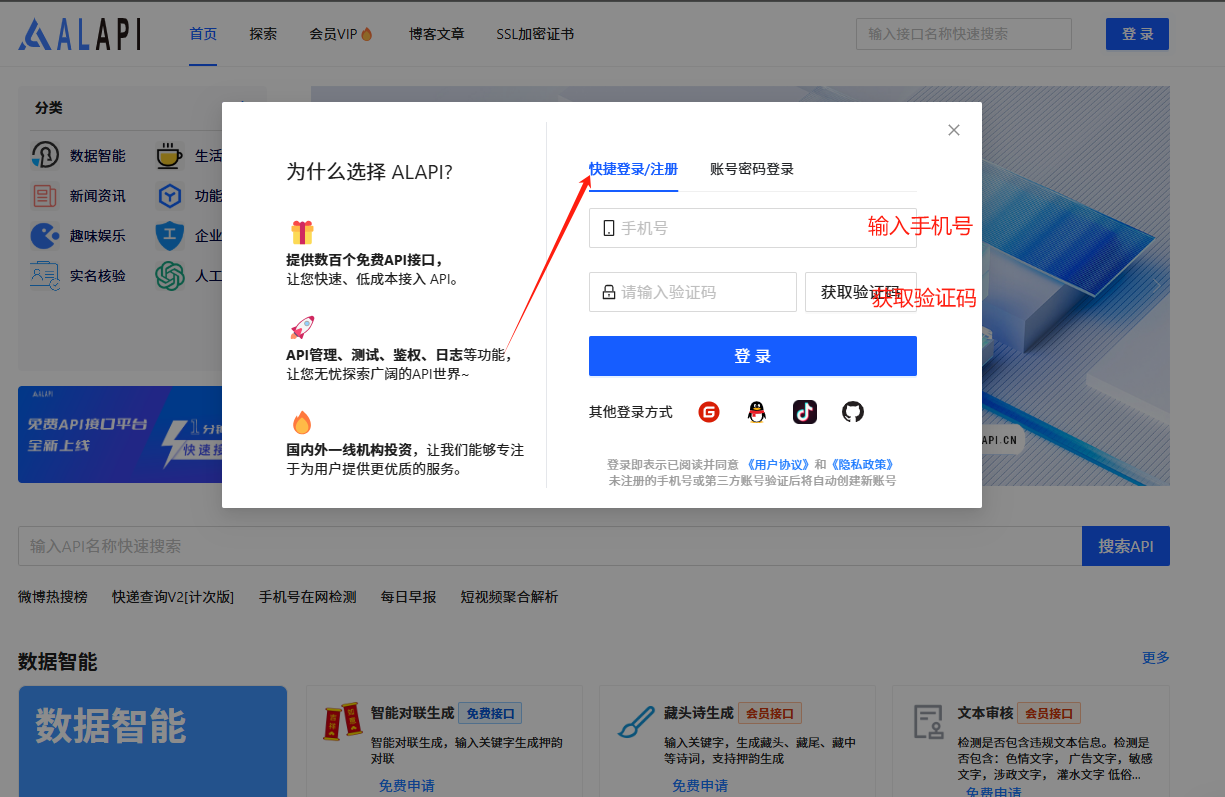The image size is (1225, 797).
Task: Focus the 请输入验证码 input field
Action: pyautogui.click(x=692, y=291)
